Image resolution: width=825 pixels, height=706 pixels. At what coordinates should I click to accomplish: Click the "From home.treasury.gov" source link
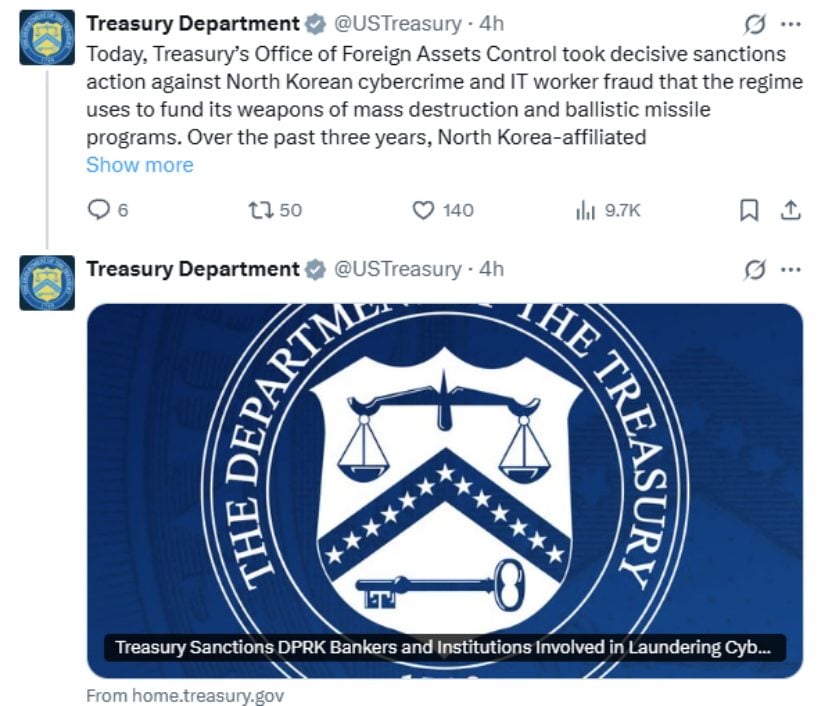tap(185, 695)
